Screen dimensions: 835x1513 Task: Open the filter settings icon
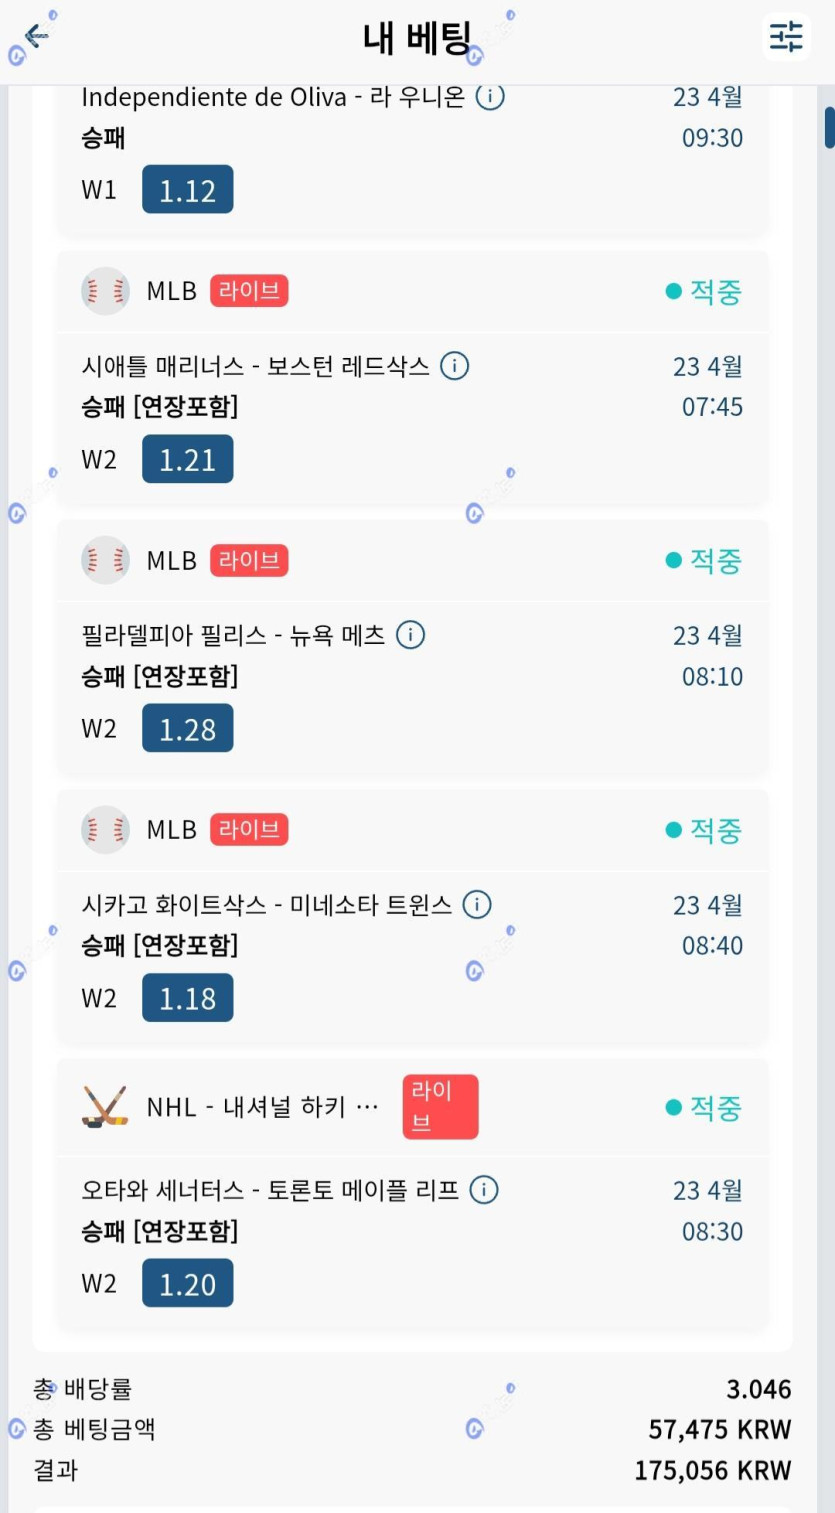pyautogui.click(x=786, y=37)
